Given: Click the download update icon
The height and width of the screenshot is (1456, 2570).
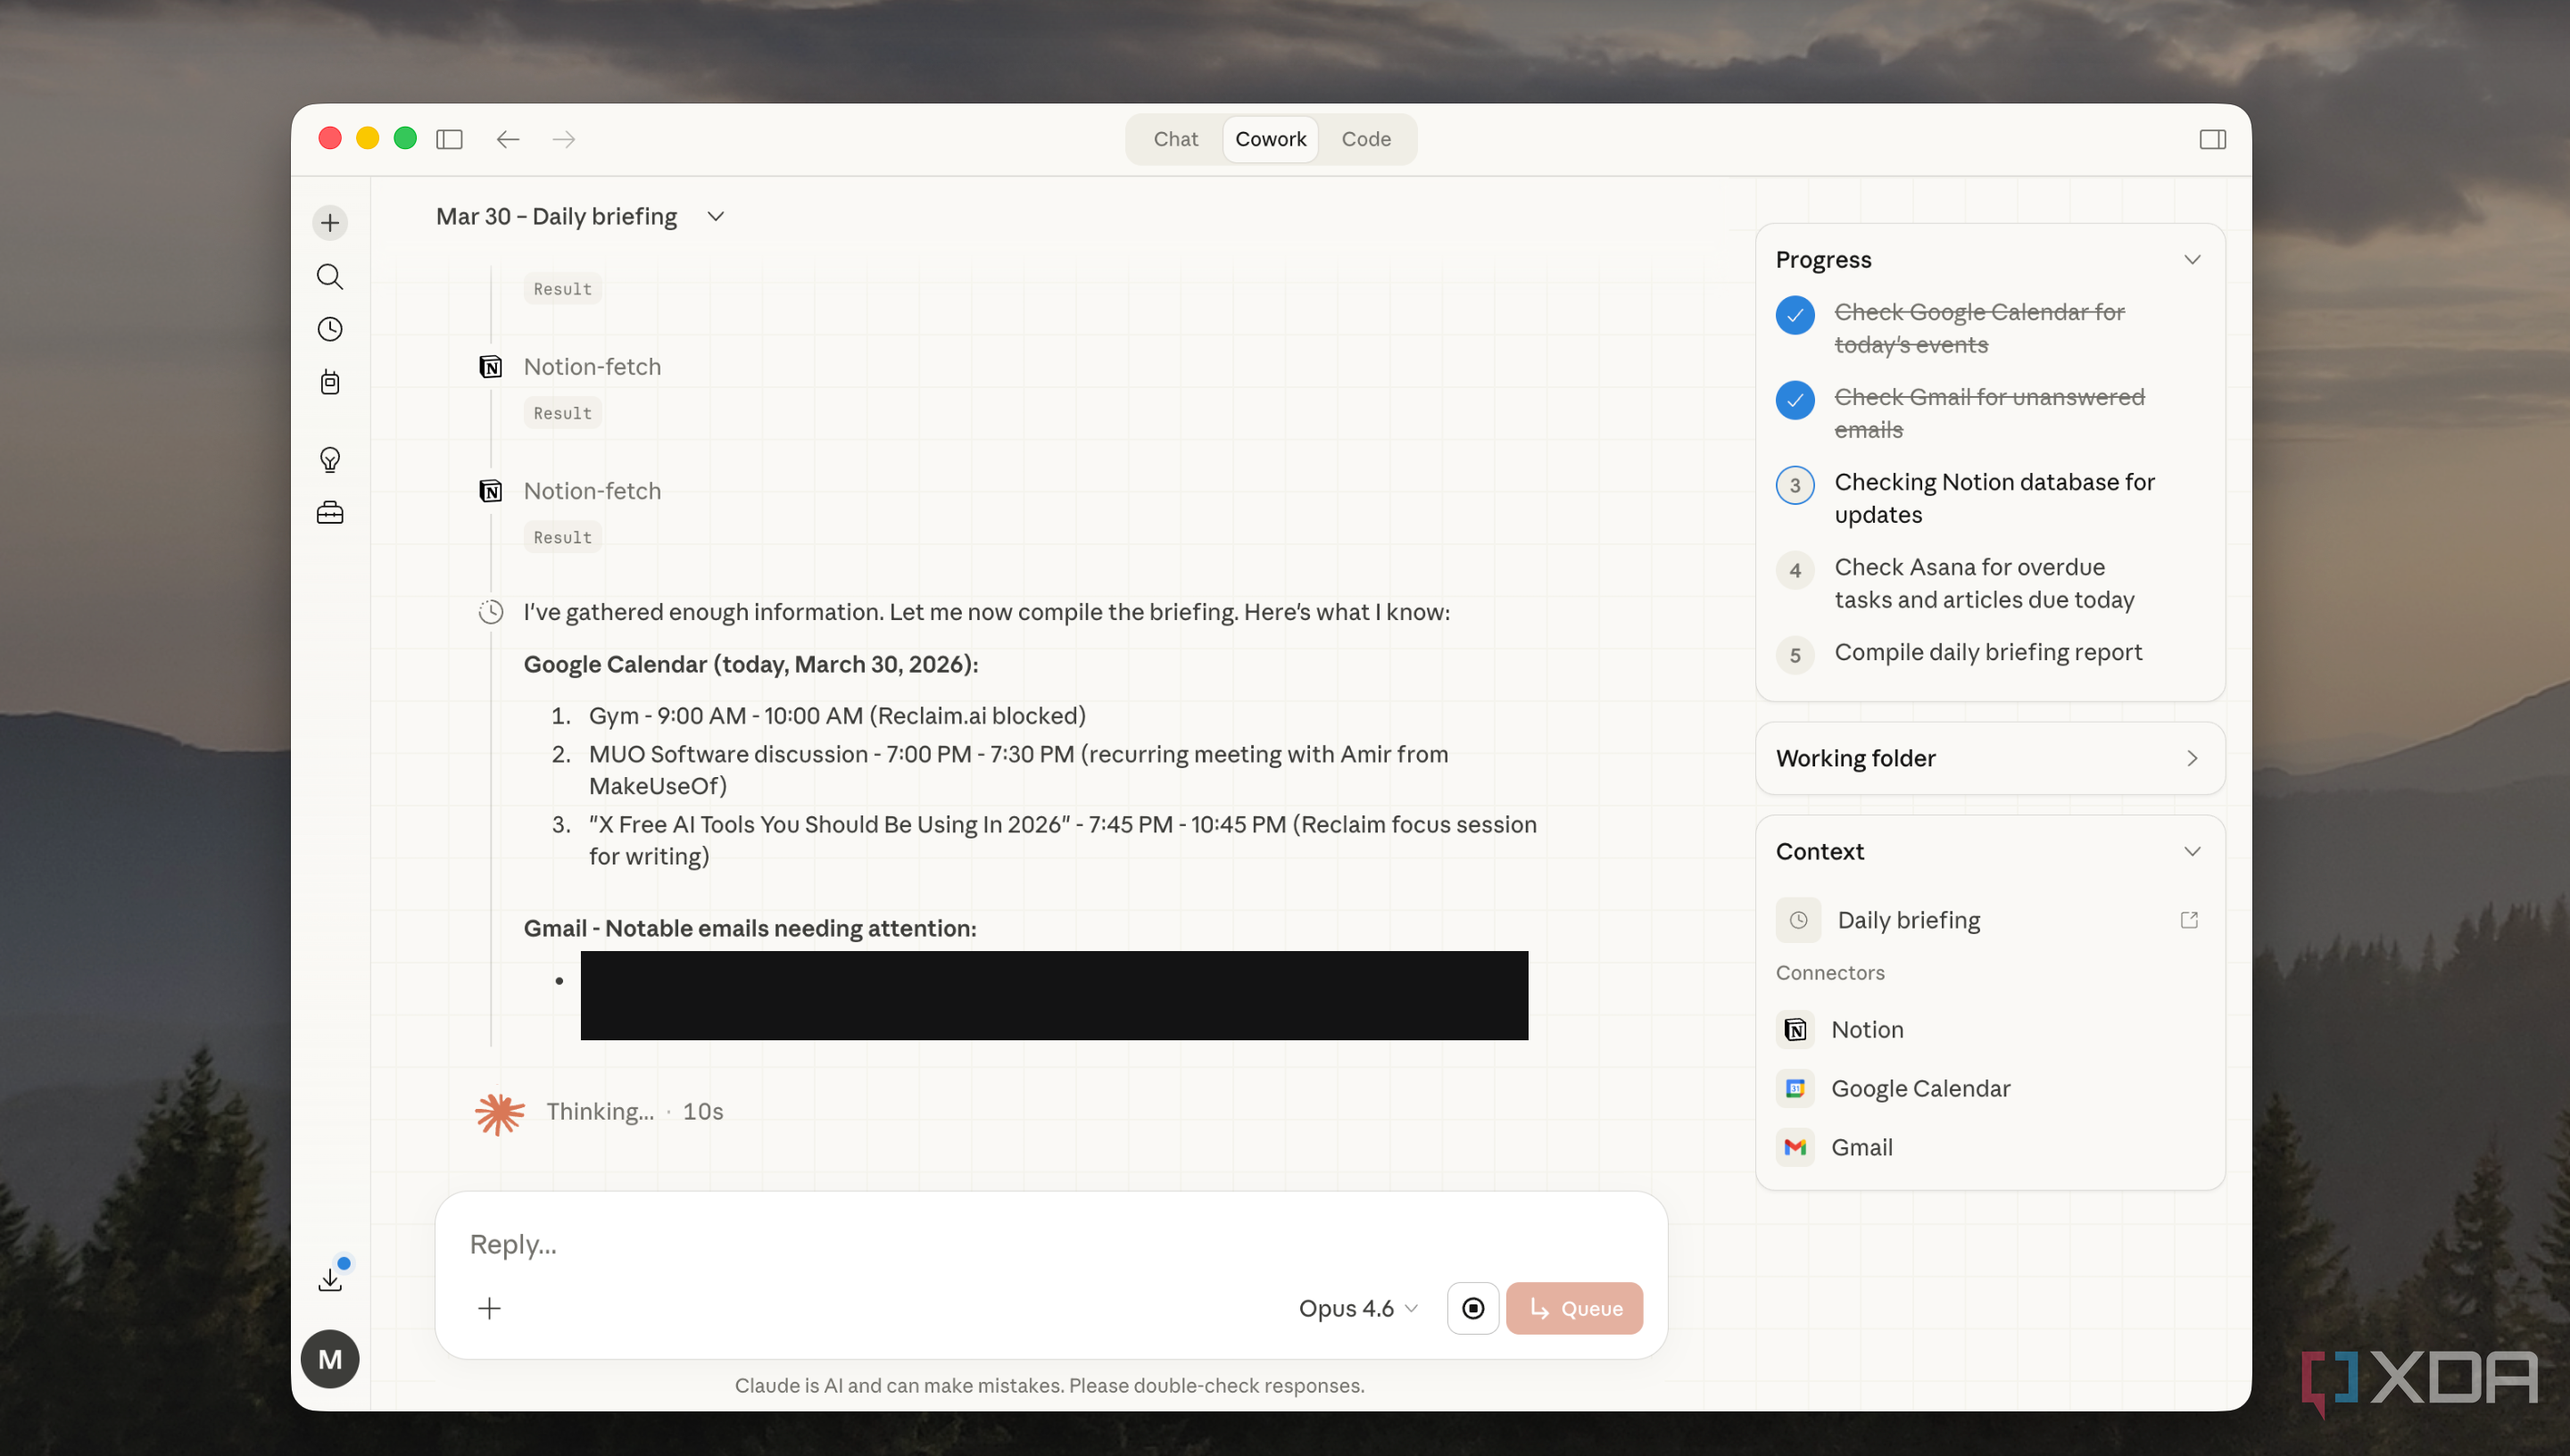Looking at the screenshot, I should point(330,1279).
